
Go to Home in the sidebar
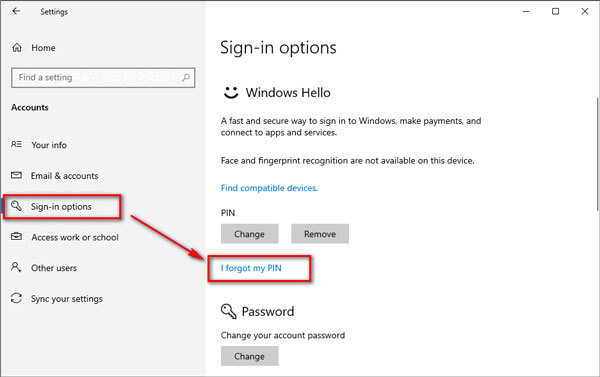(x=43, y=48)
